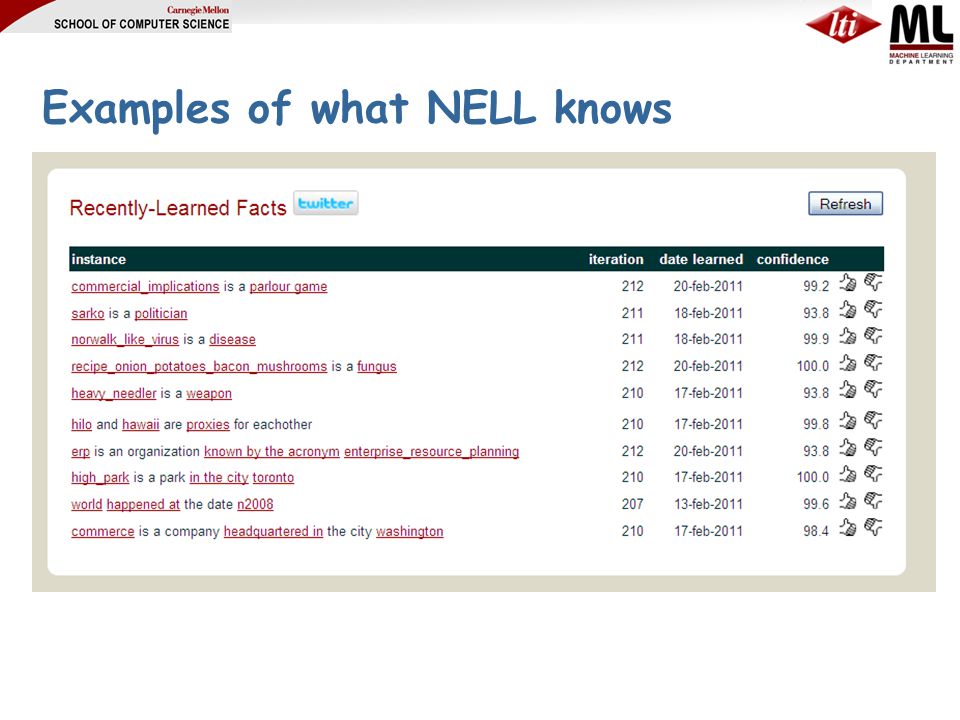Select the 207 iteration value

632,504
